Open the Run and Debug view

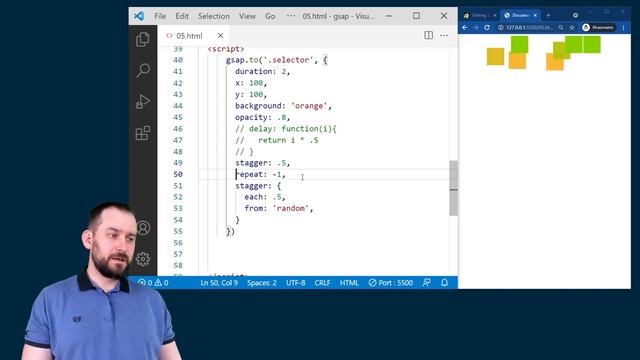(142, 102)
